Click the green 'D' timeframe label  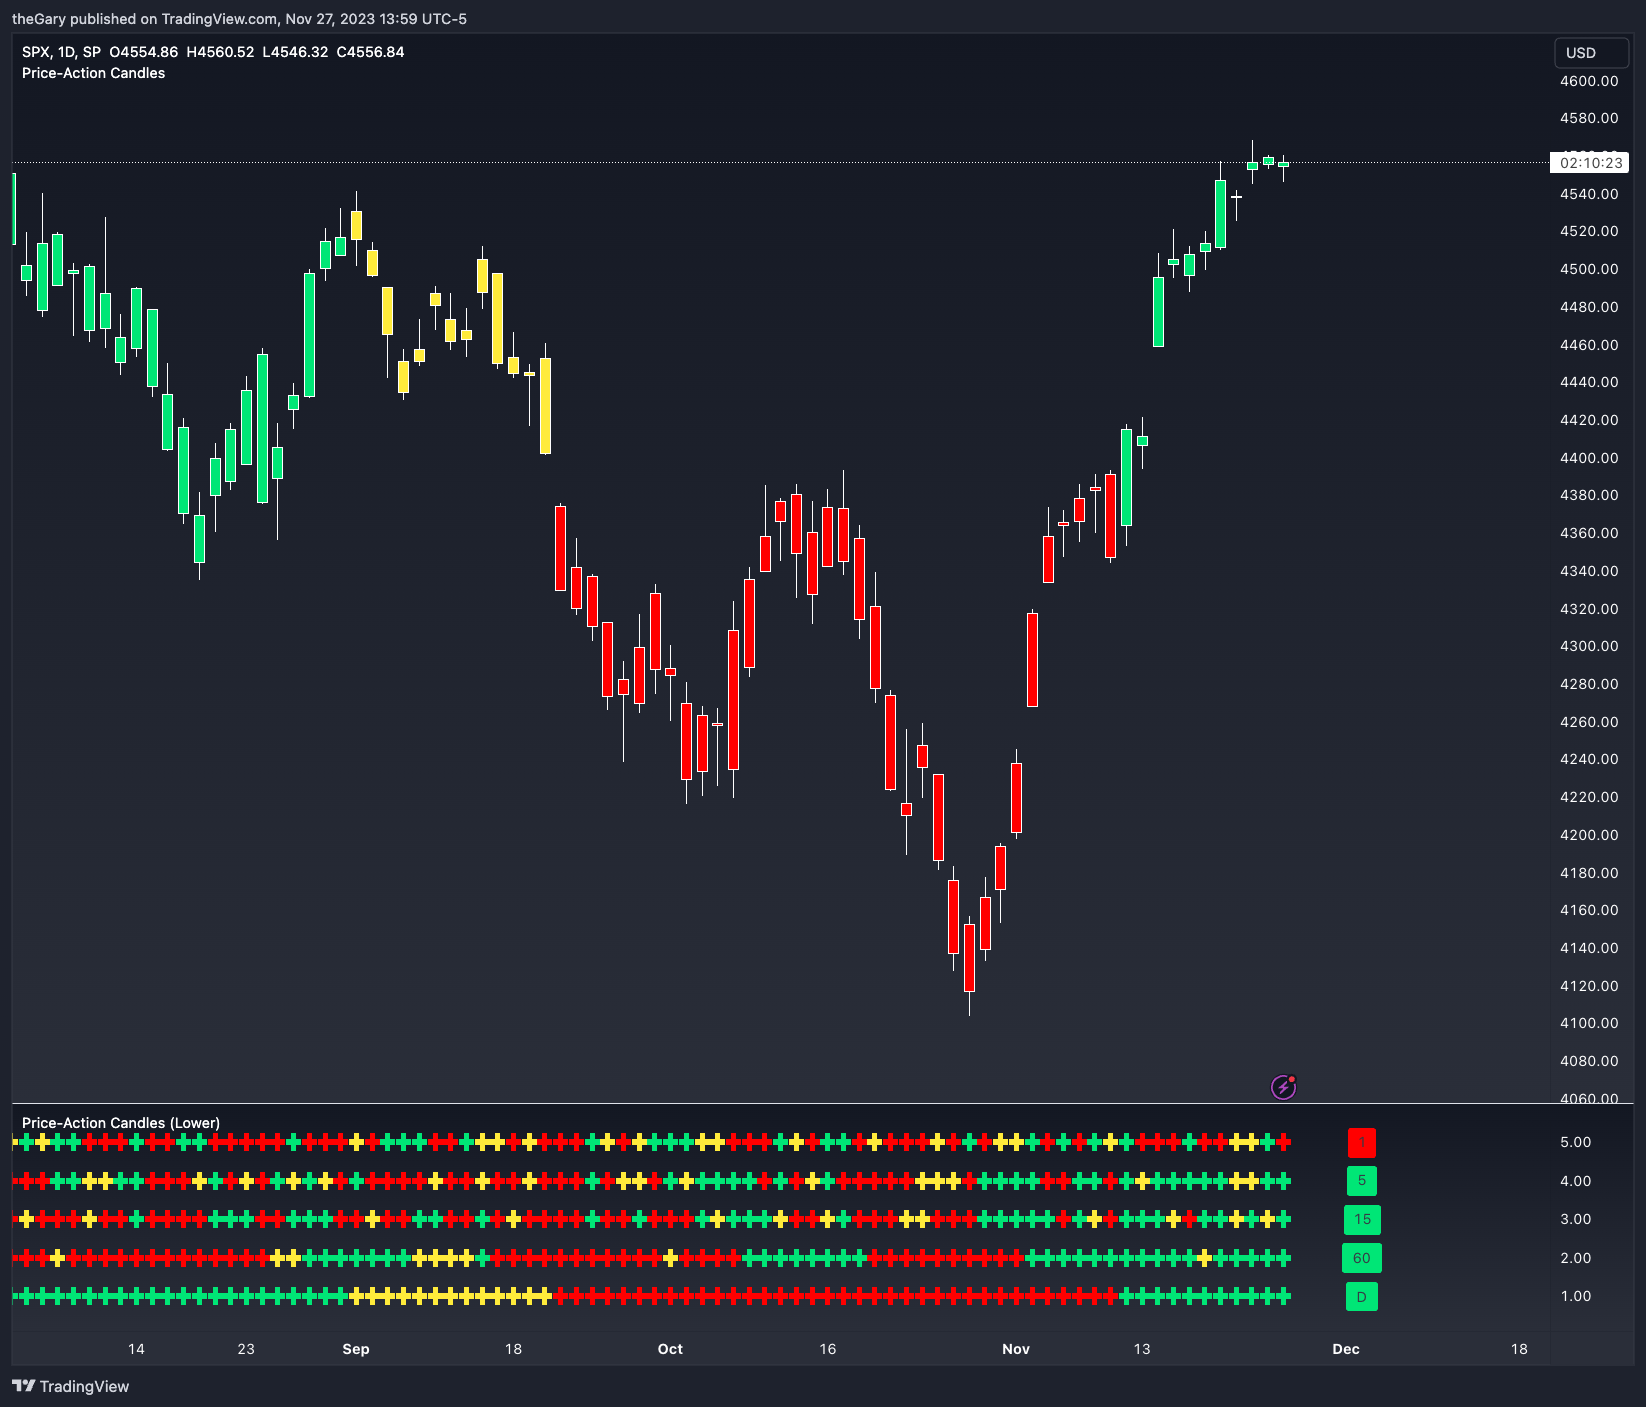1361,1297
